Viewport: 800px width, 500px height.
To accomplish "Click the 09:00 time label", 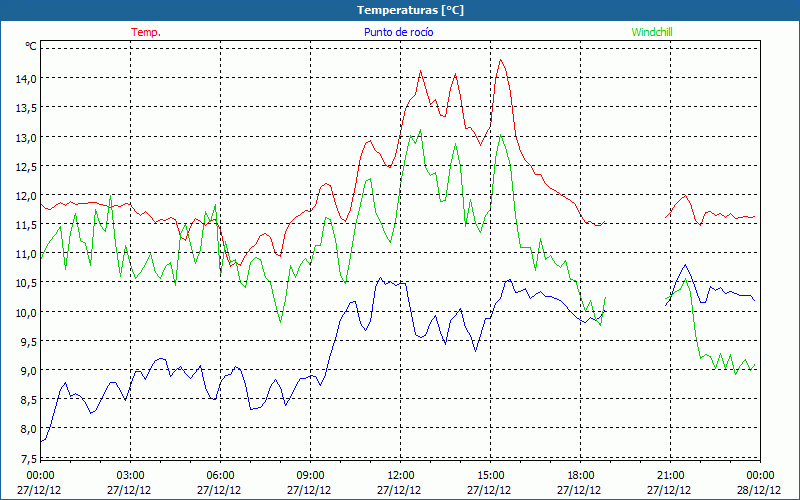I will pyautogui.click(x=310, y=476).
